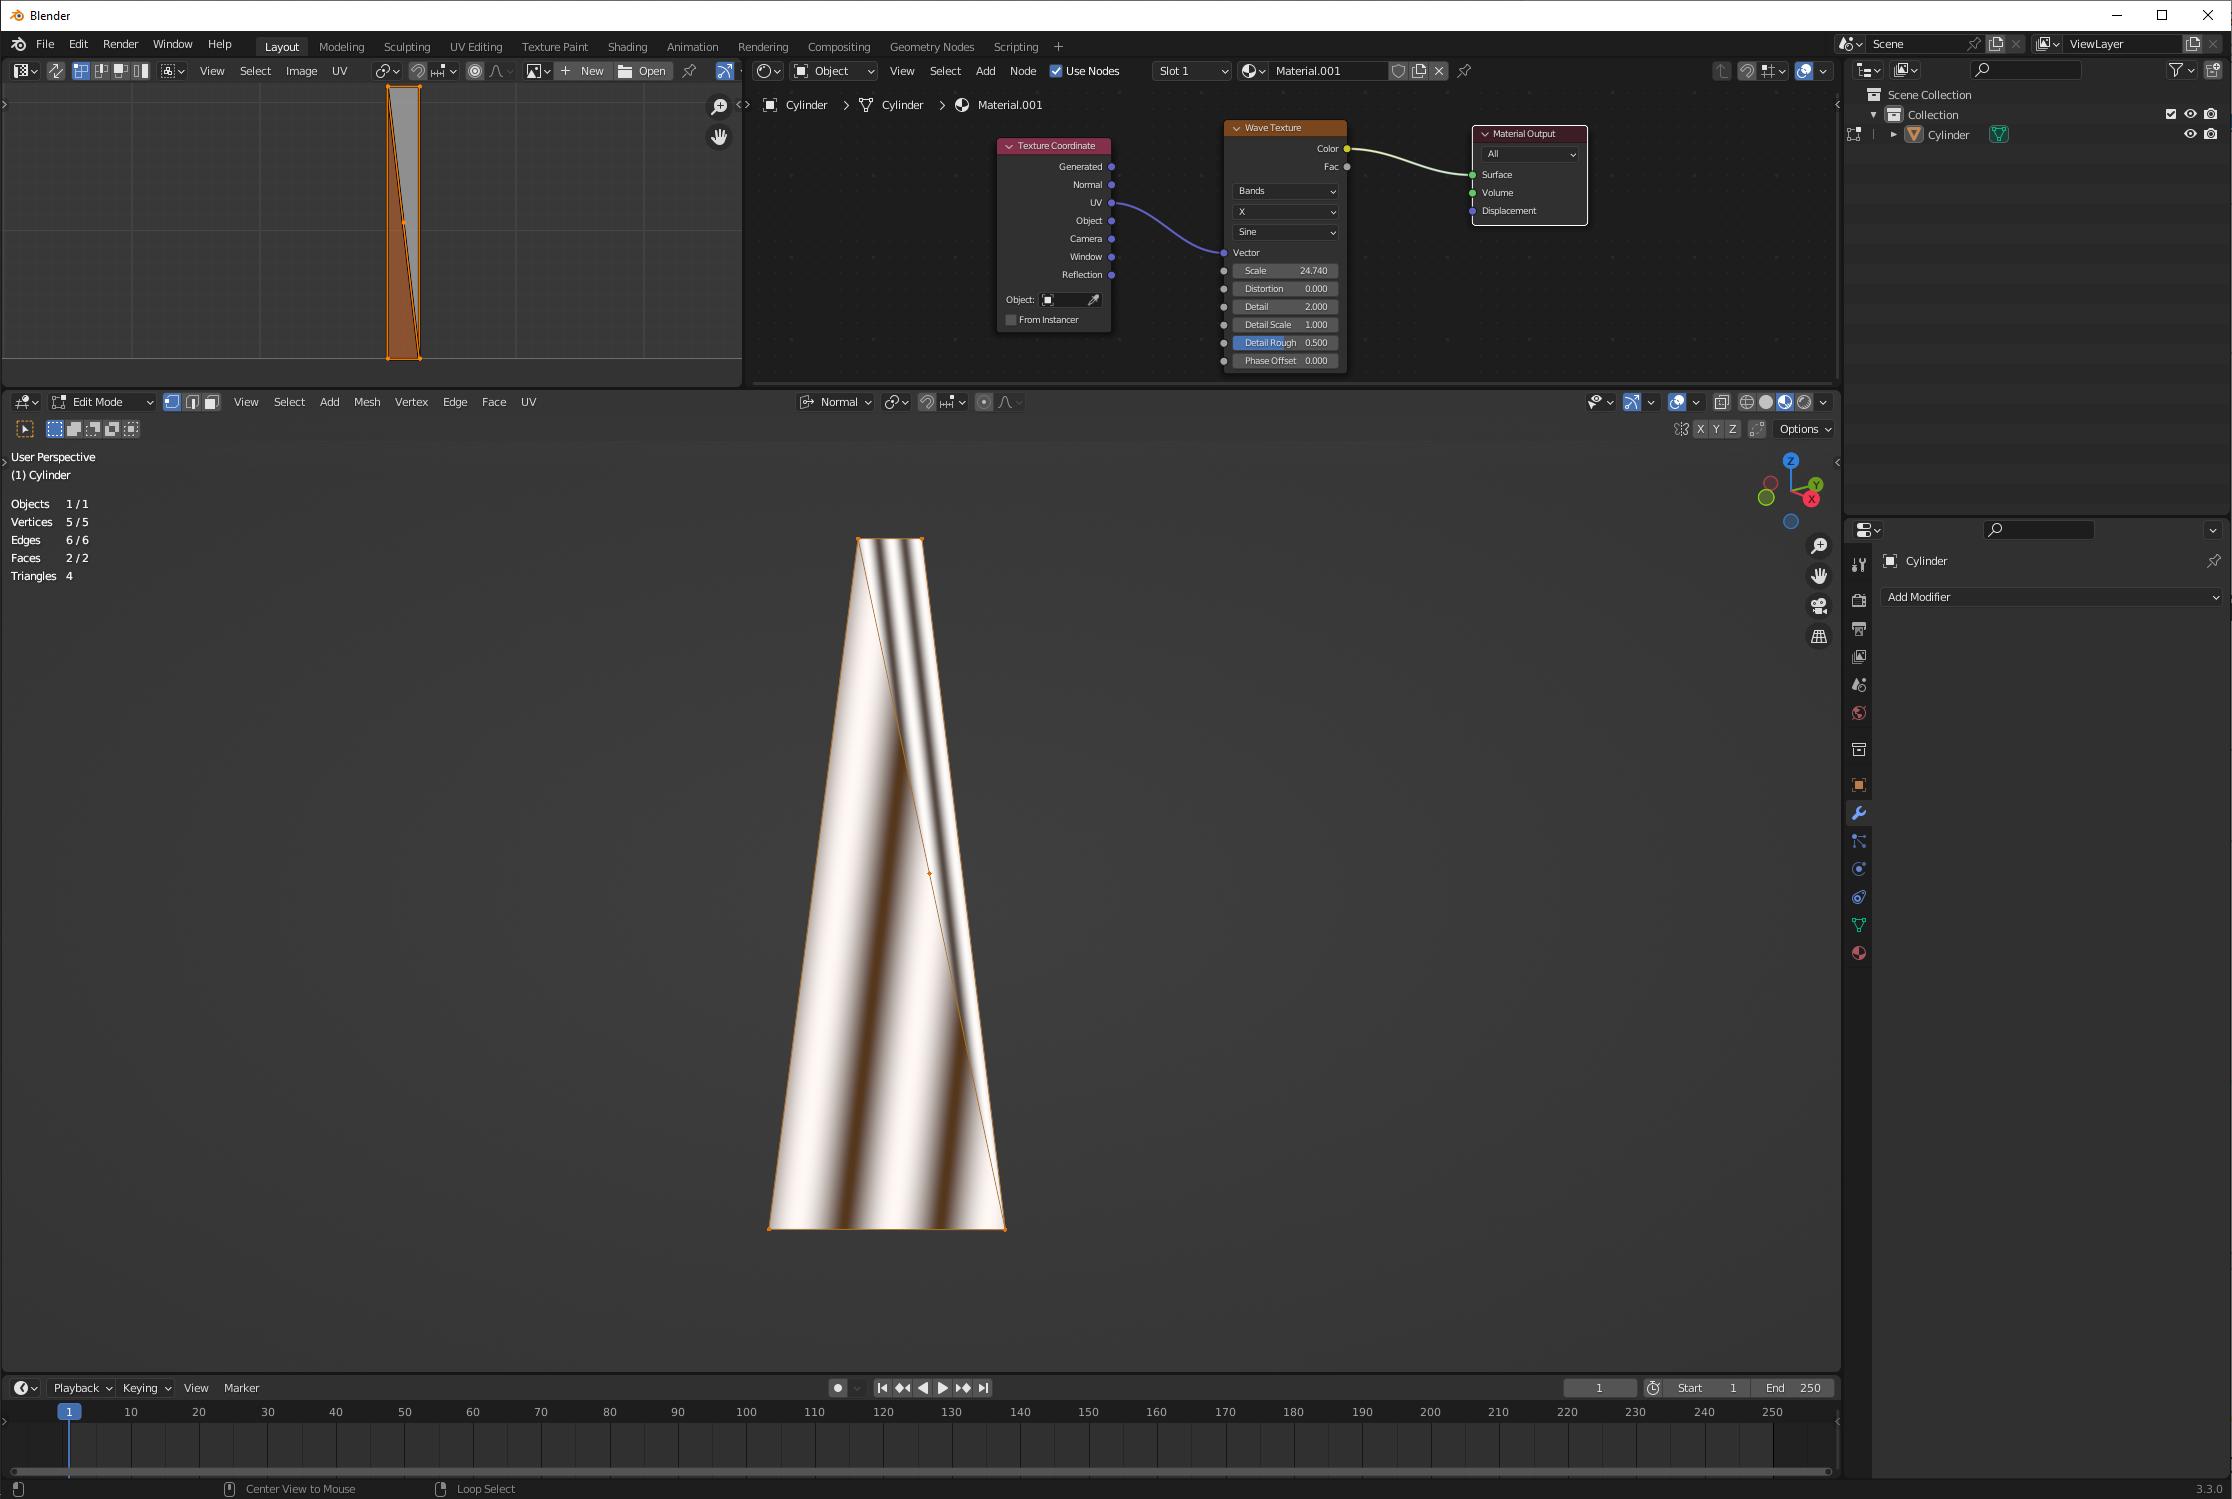Viewport: 2232px width, 1499px height.
Task: Open the Slot 1 dropdown
Action: [x=1192, y=71]
